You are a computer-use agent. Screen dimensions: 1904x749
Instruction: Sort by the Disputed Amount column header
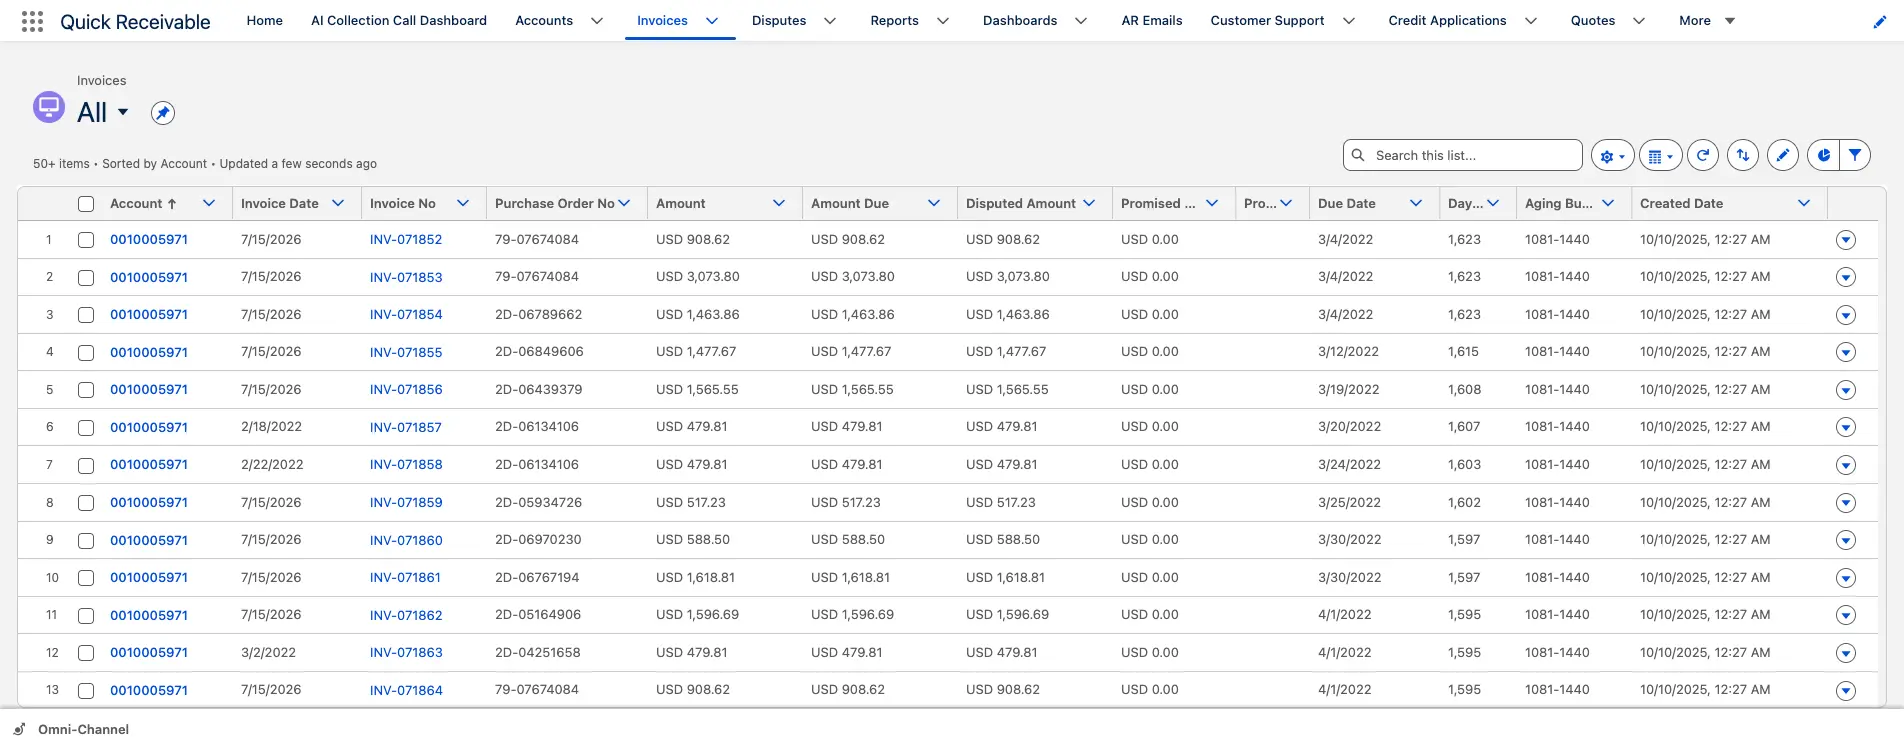coord(1021,203)
